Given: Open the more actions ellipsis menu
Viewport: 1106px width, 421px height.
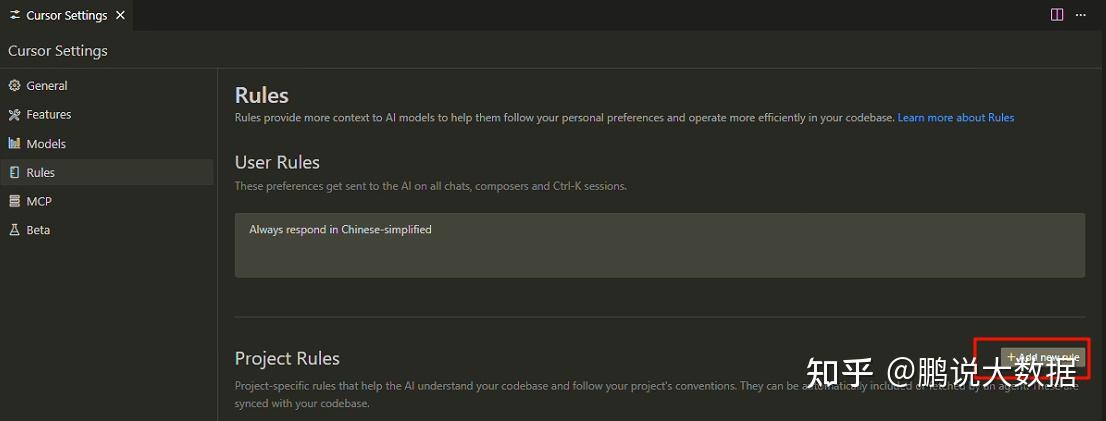Looking at the screenshot, I should click(1081, 15).
